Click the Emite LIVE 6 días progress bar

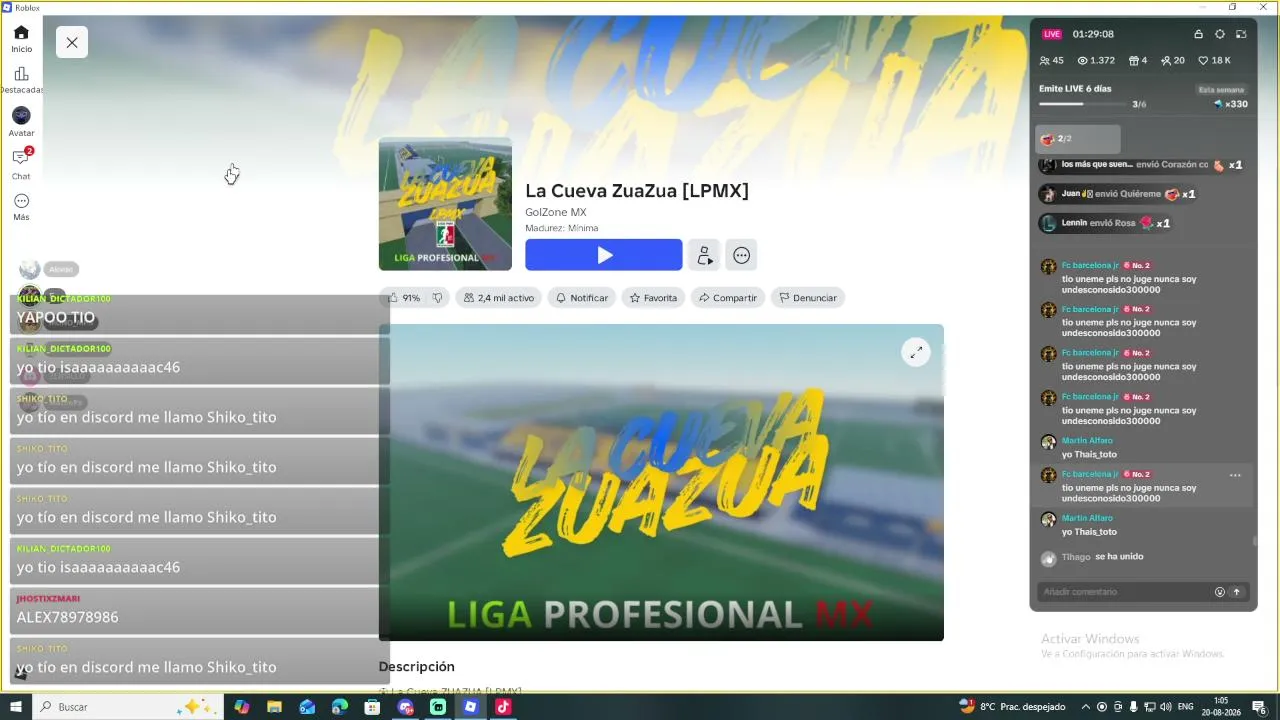1082,104
